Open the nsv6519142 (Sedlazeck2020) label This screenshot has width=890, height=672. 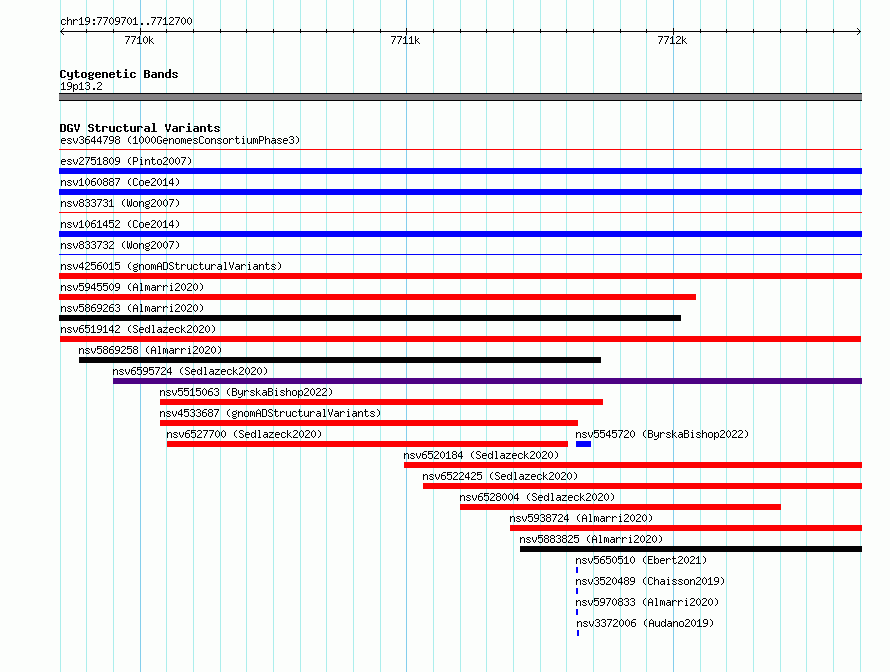pyautogui.click(x=138, y=329)
